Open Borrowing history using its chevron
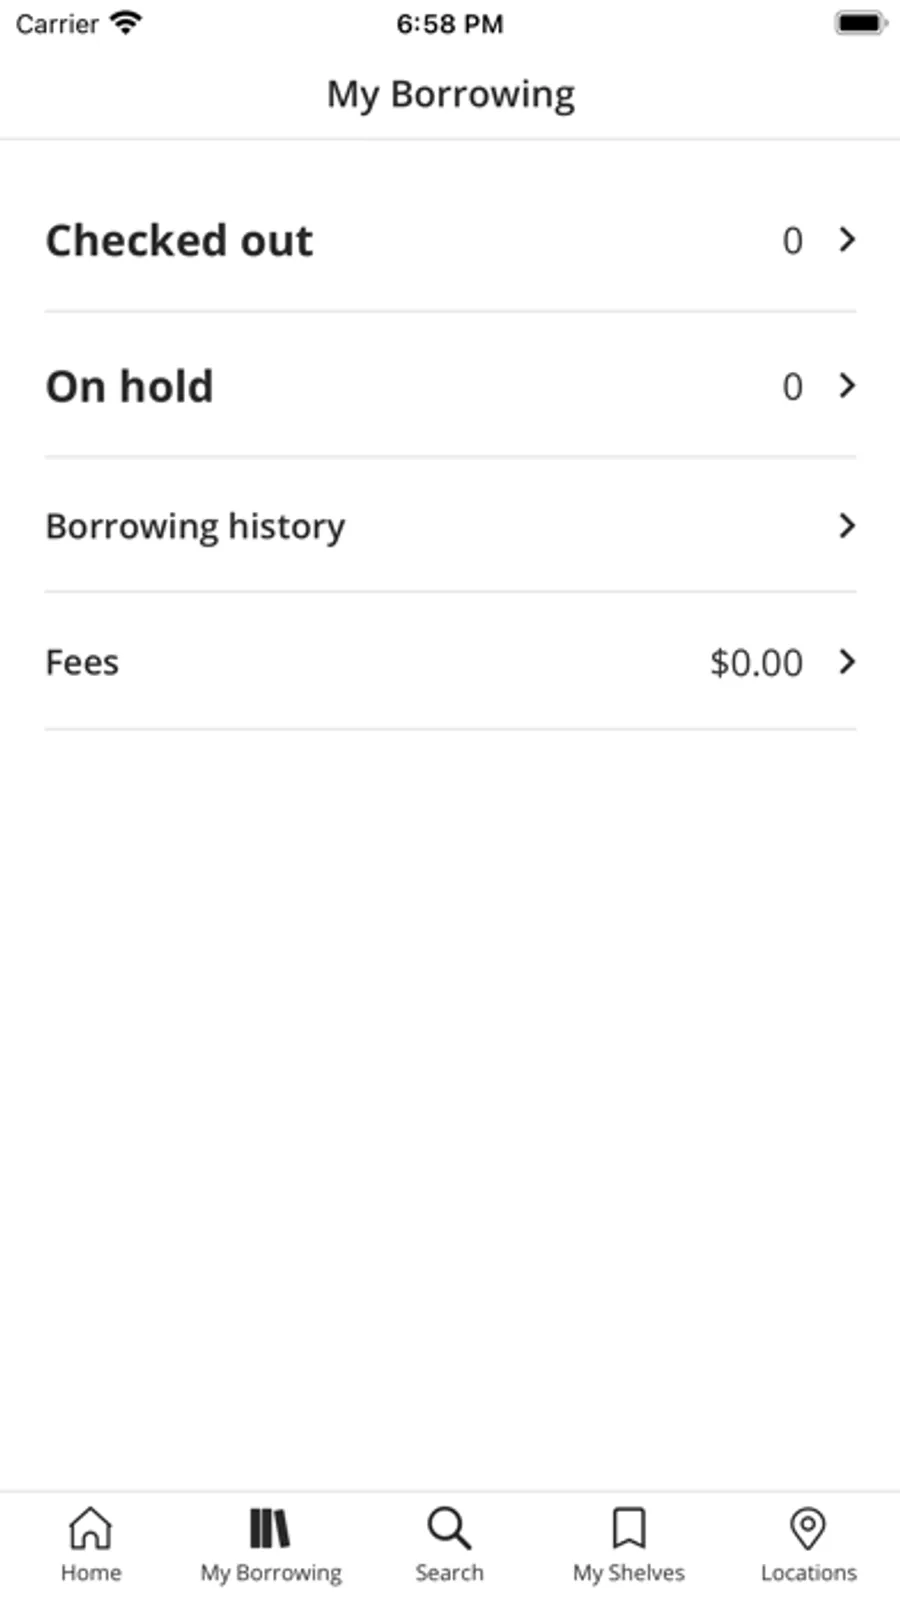900x1598 pixels. coord(847,526)
